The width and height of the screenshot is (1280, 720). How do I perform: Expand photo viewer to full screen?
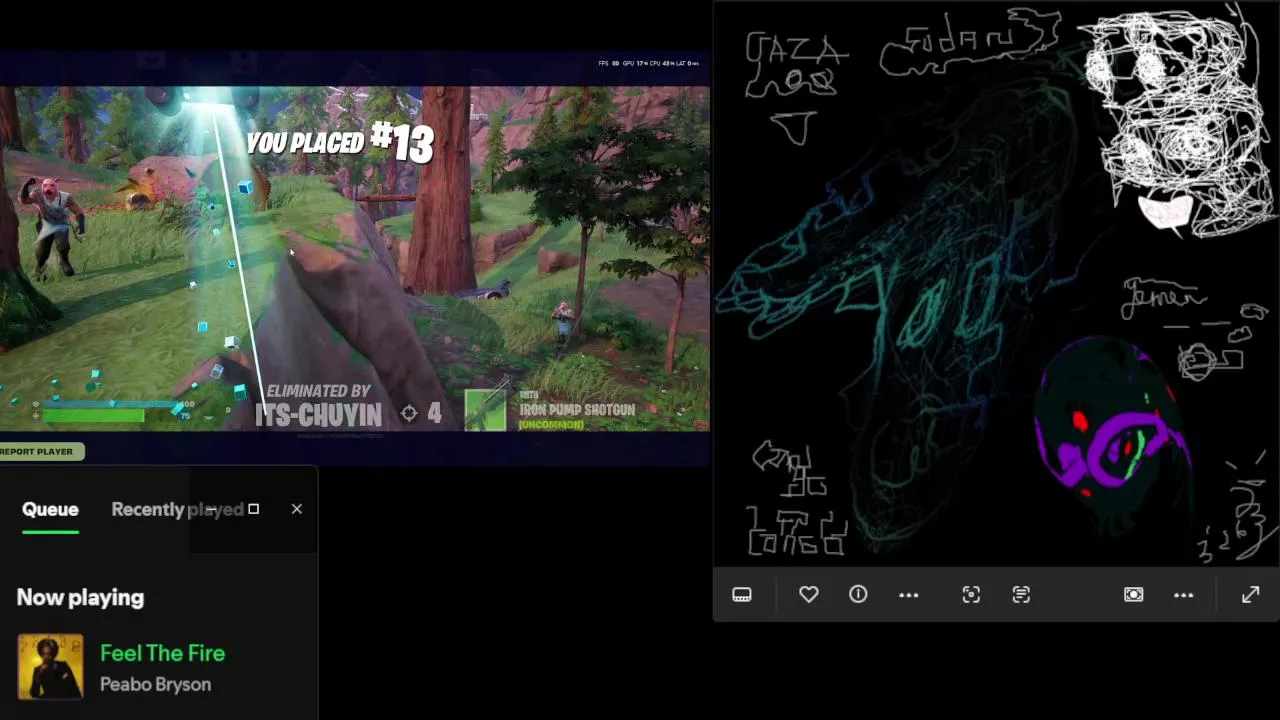point(1250,594)
